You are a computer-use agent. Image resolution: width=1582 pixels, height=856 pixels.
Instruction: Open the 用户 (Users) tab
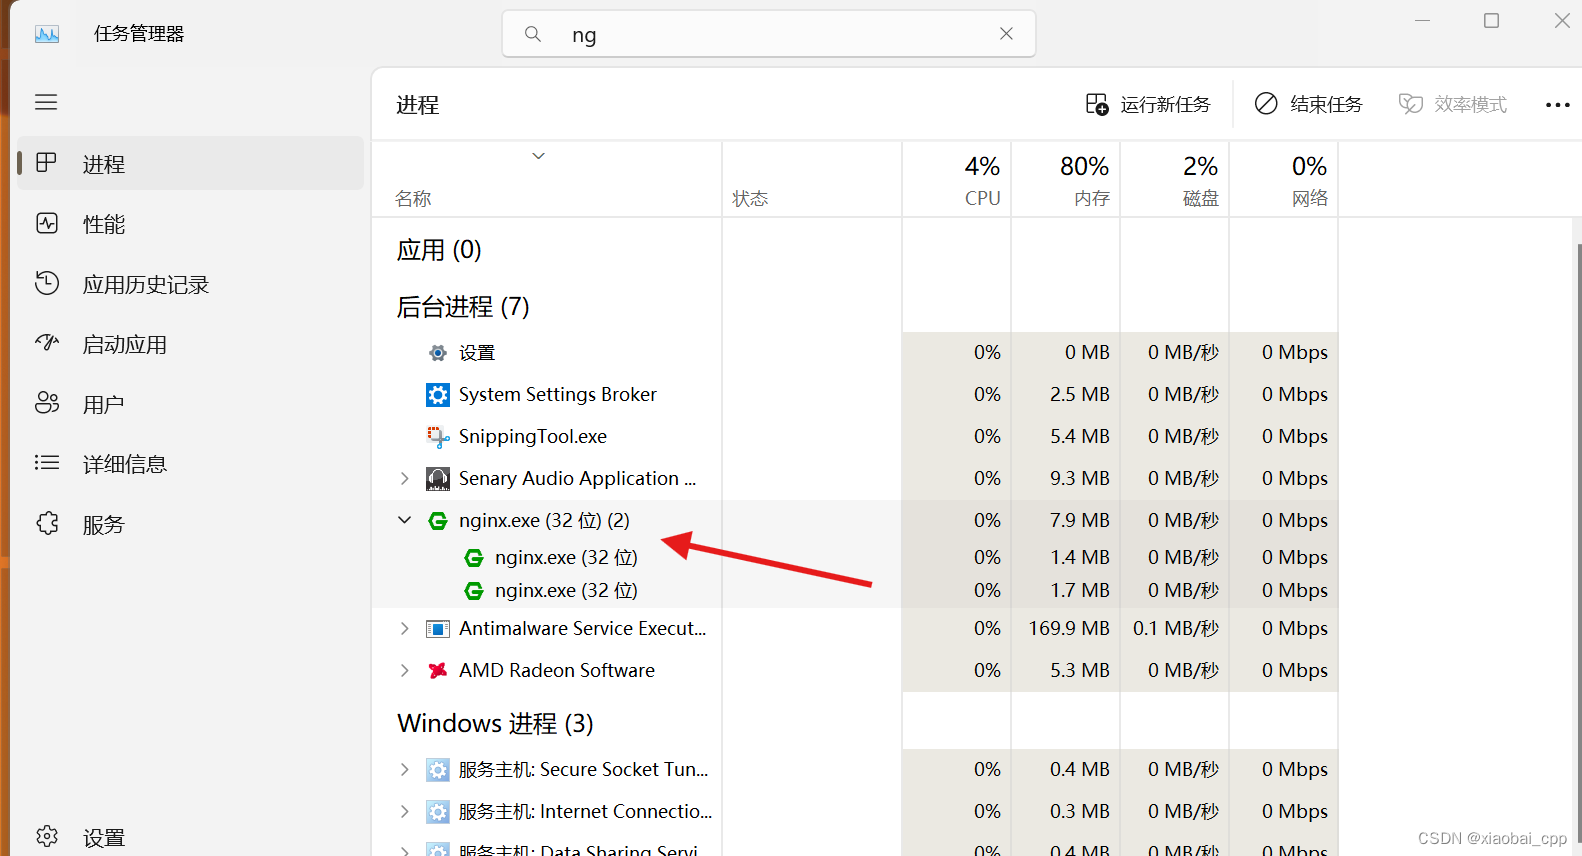[x=191, y=404]
